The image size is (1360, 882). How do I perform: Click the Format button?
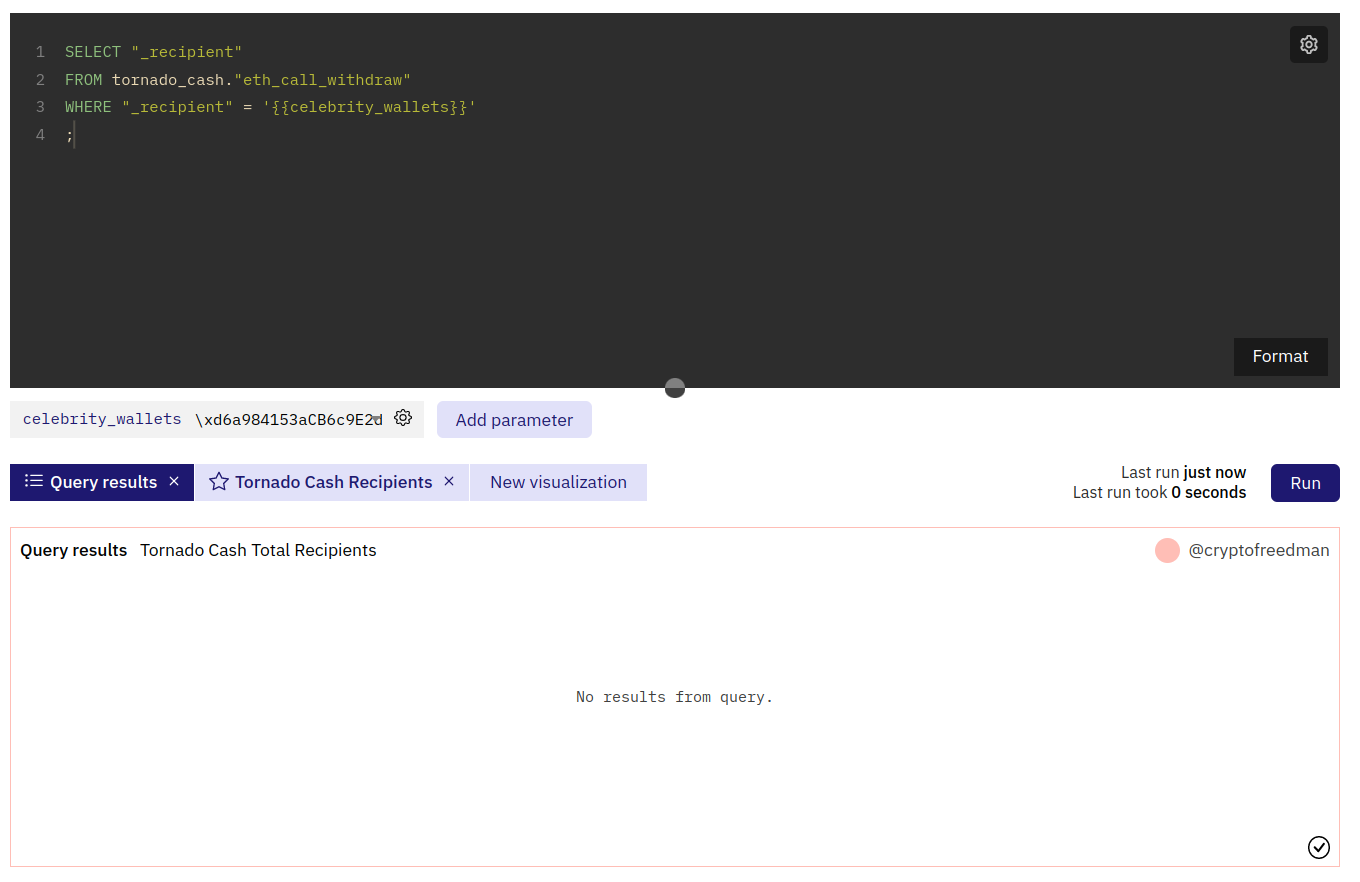coord(1280,357)
